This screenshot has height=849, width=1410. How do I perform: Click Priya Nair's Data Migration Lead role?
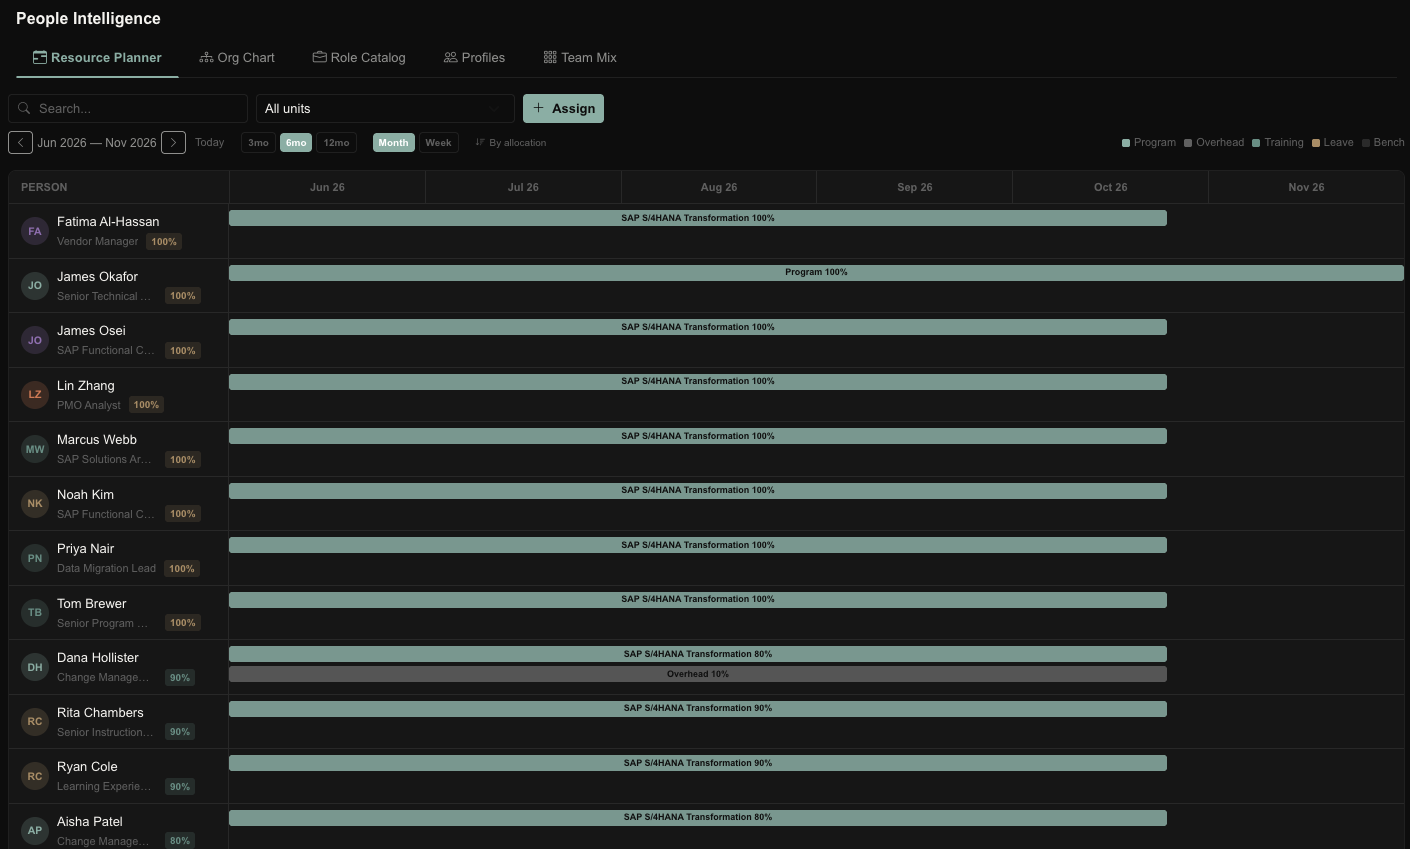(x=106, y=569)
